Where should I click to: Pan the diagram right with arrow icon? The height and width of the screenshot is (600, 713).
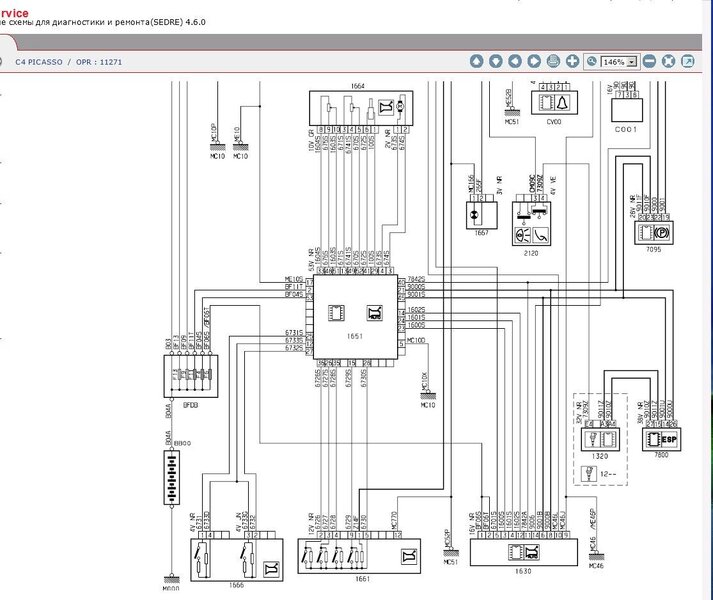coord(534,61)
